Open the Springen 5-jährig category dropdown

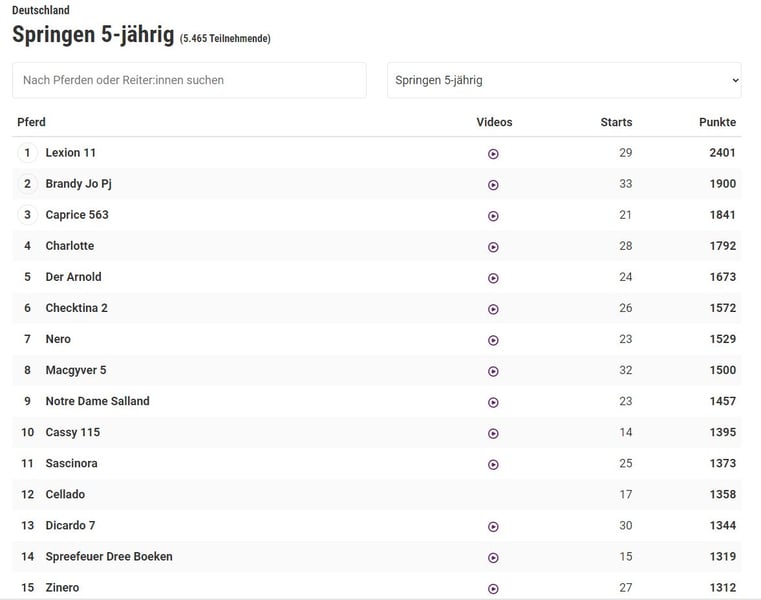[x=564, y=80]
